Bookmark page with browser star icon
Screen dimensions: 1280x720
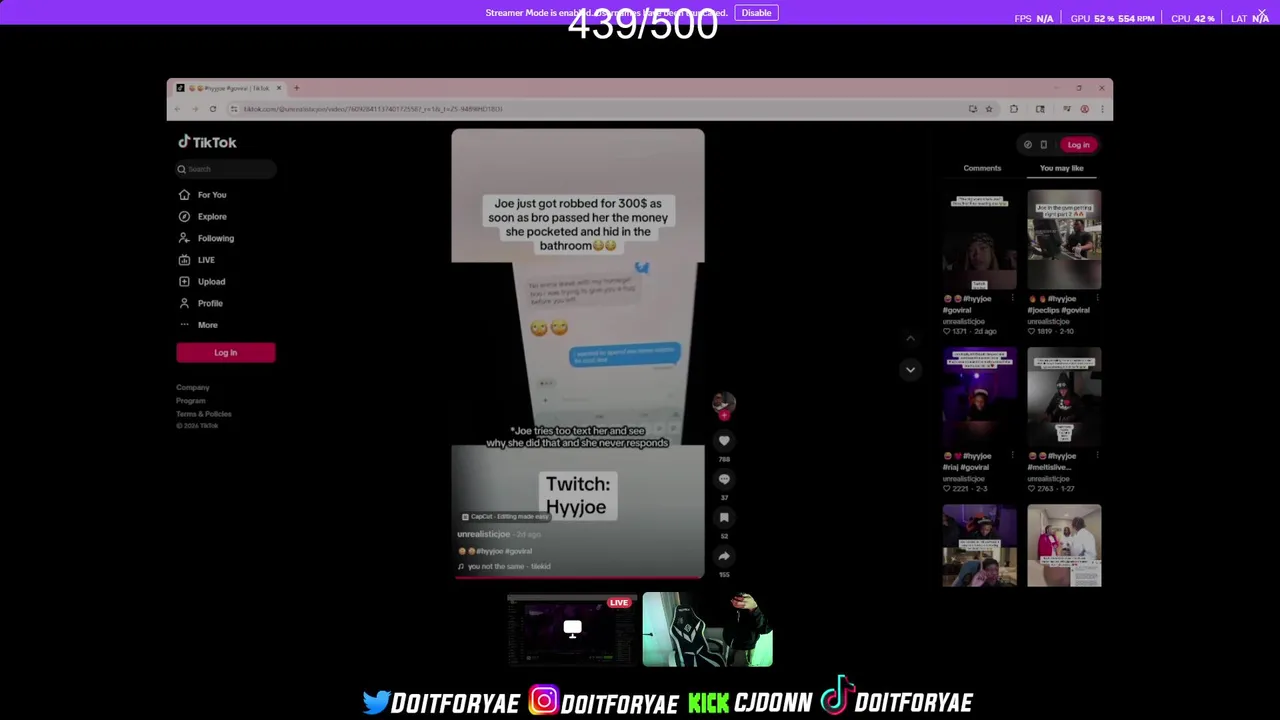(x=989, y=109)
